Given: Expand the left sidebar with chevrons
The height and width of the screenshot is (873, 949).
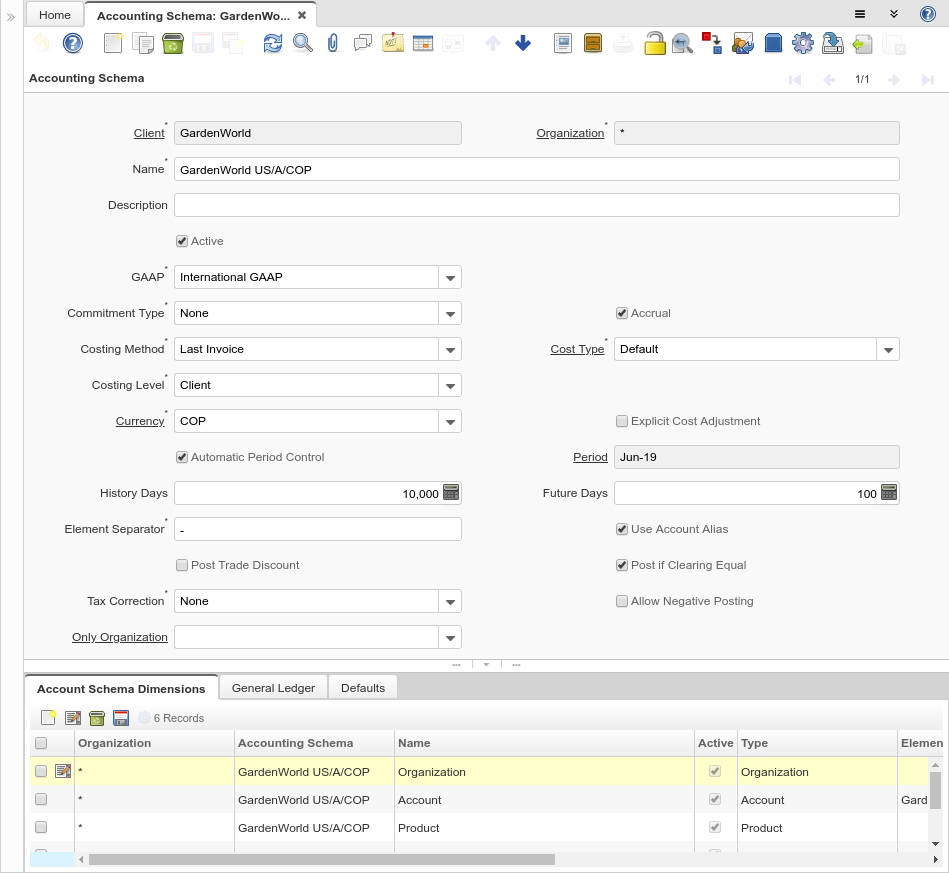Looking at the screenshot, I should point(10,17).
